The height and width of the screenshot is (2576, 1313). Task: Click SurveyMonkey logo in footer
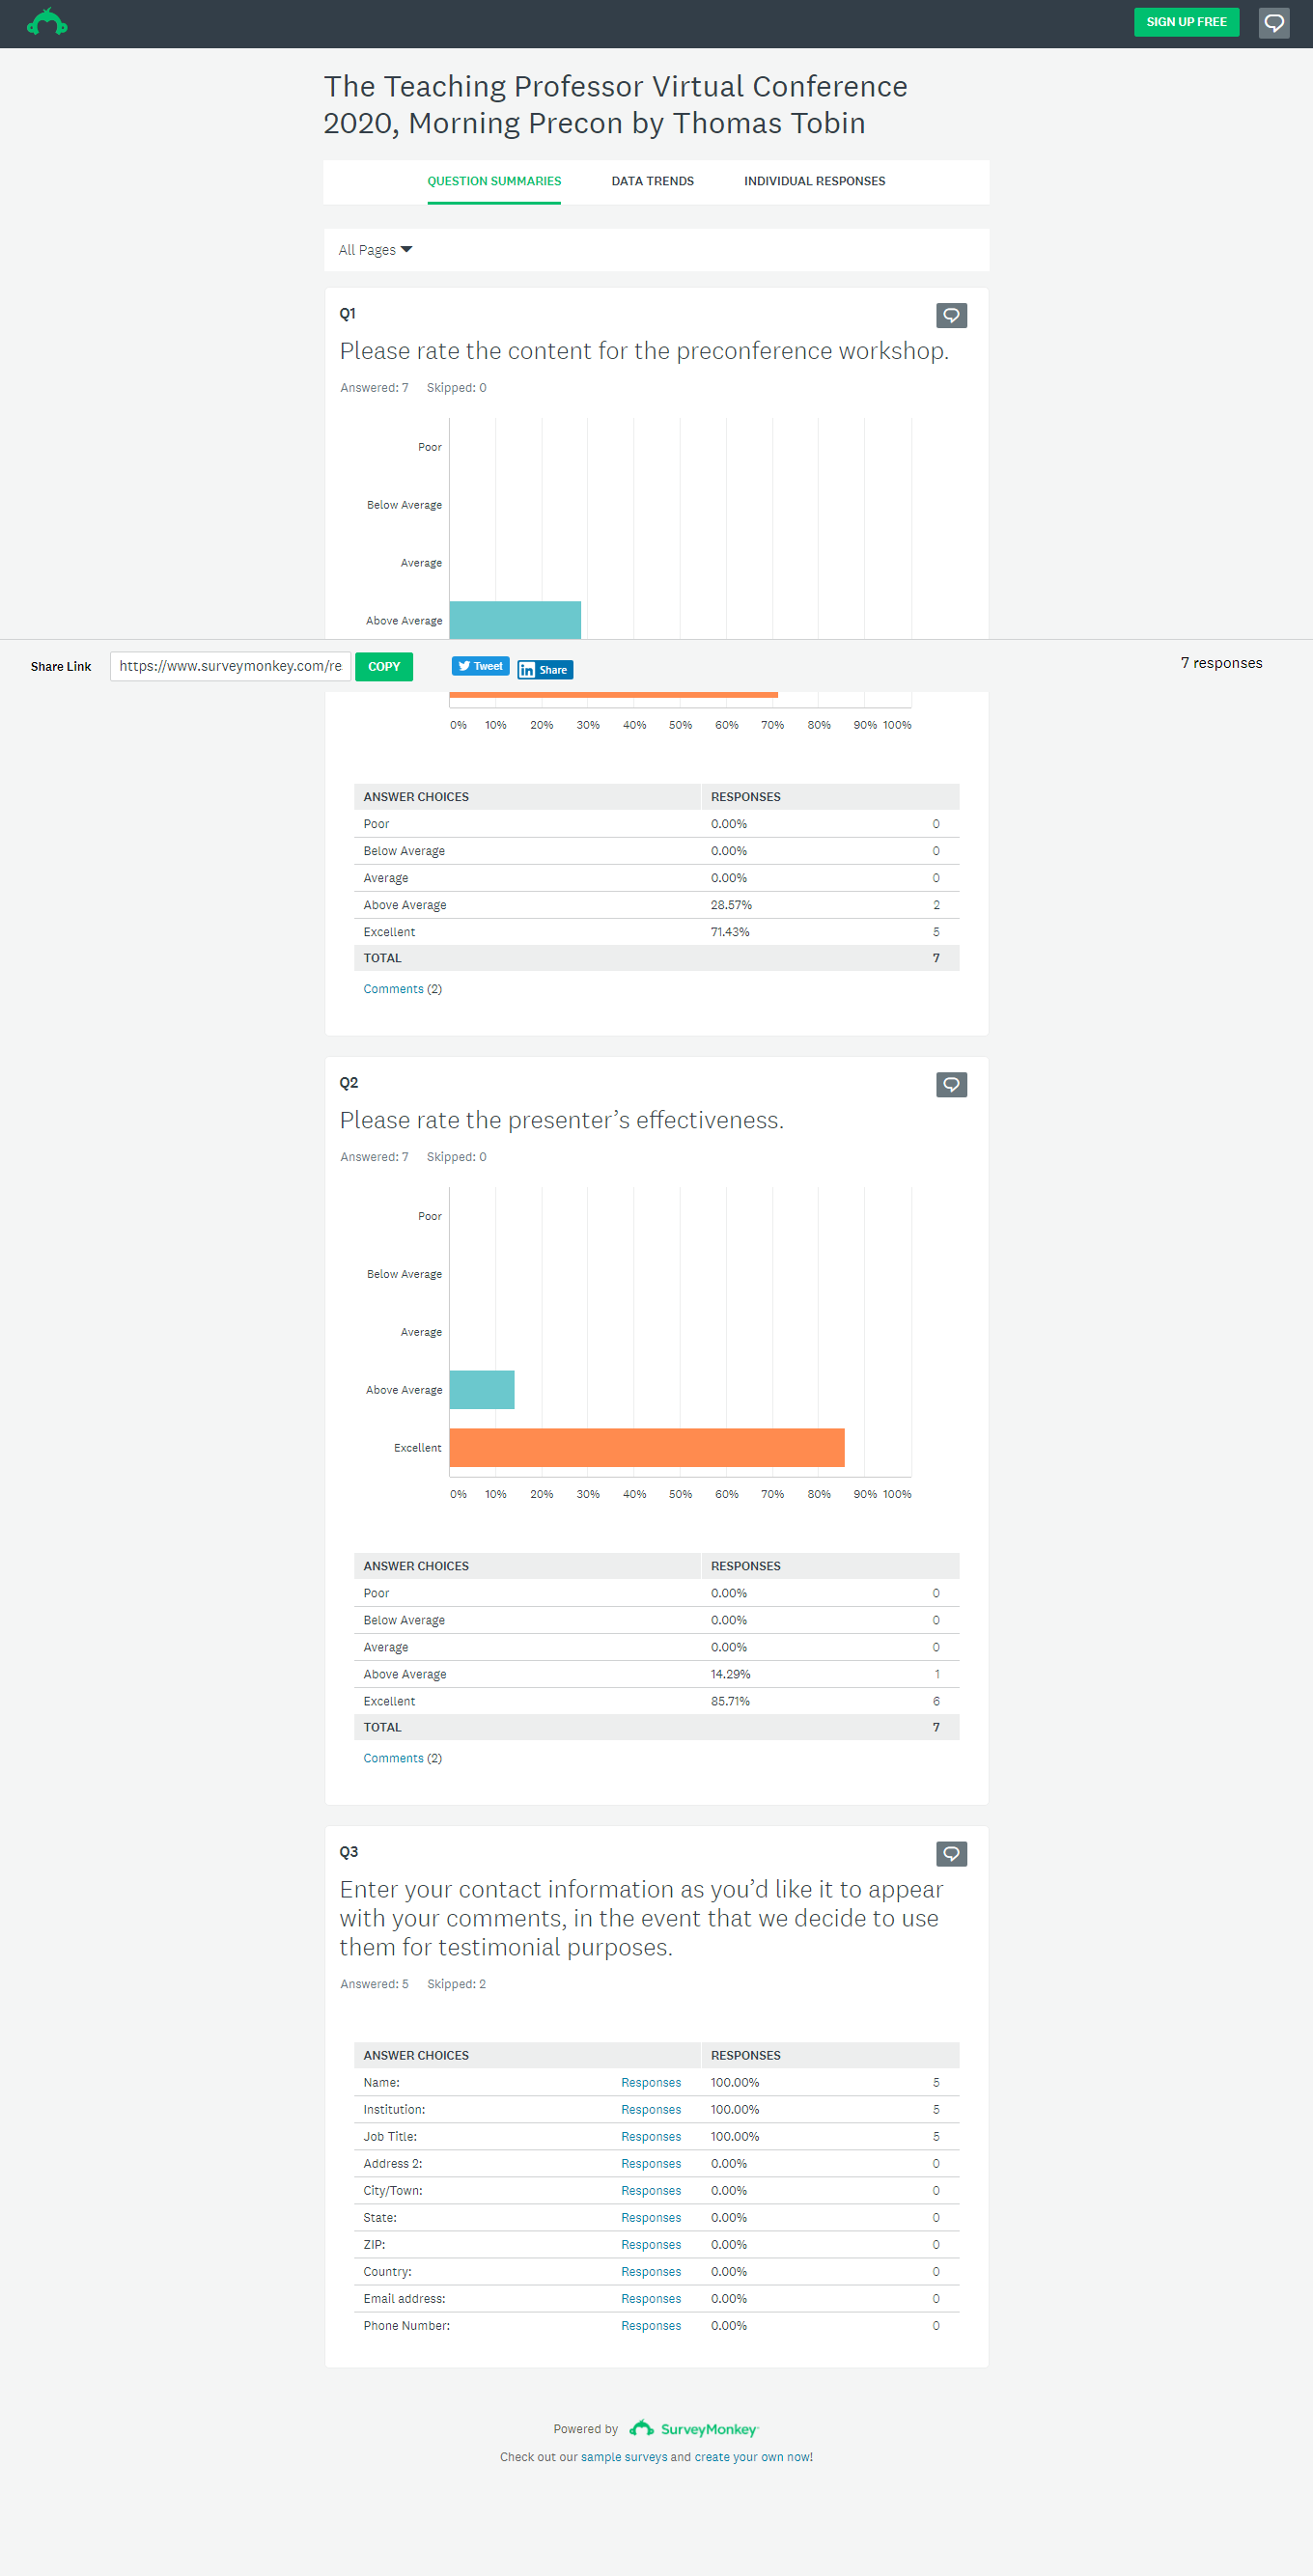(694, 2429)
